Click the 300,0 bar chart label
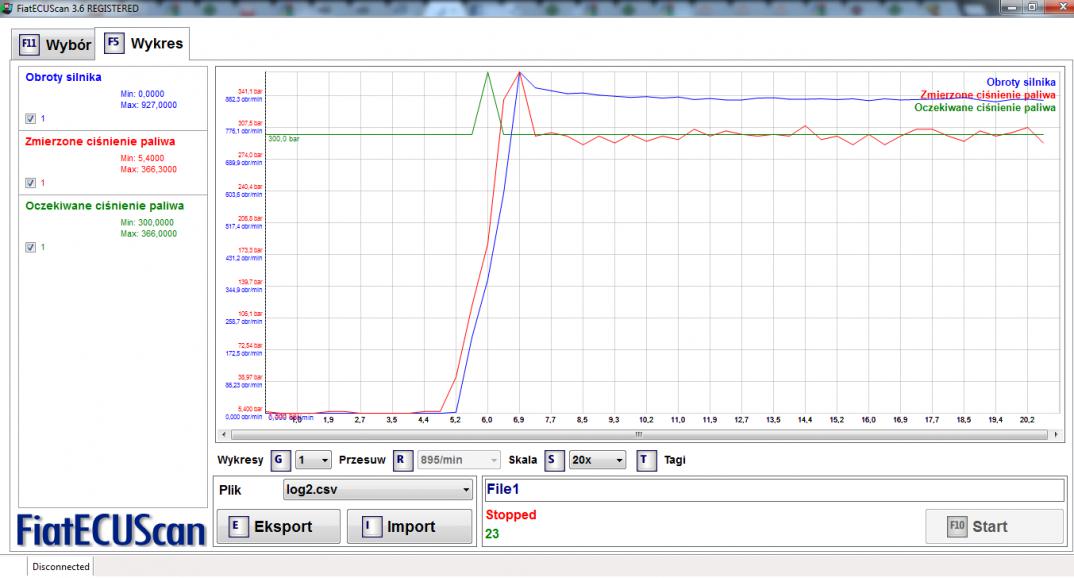Image resolution: width=1074 pixels, height=578 pixels. coord(284,139)
